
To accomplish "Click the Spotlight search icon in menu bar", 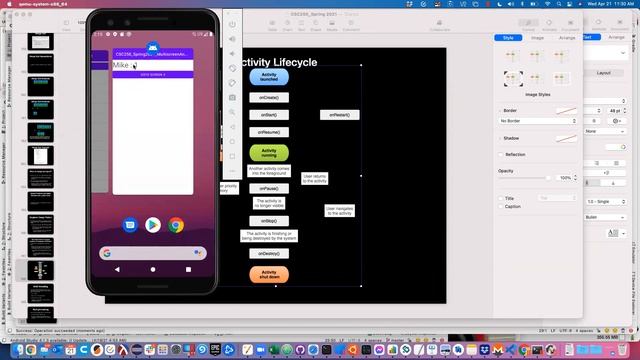I will 559,4.
